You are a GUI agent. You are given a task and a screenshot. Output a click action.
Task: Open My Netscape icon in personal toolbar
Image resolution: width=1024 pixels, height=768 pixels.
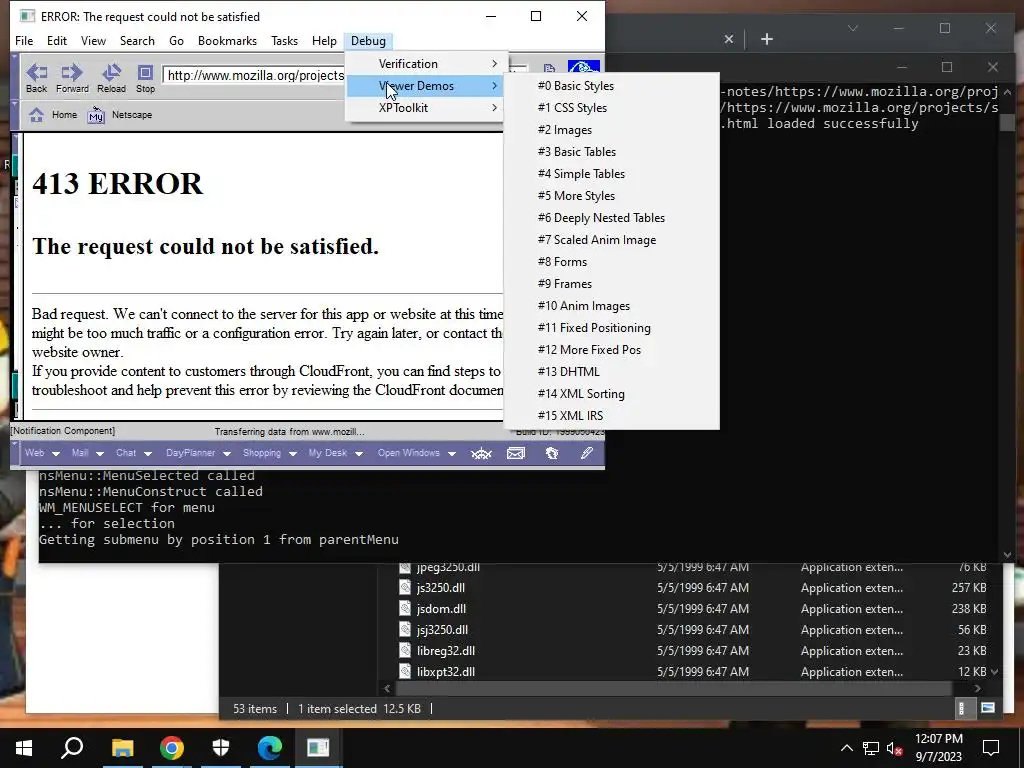coord(96,115)
